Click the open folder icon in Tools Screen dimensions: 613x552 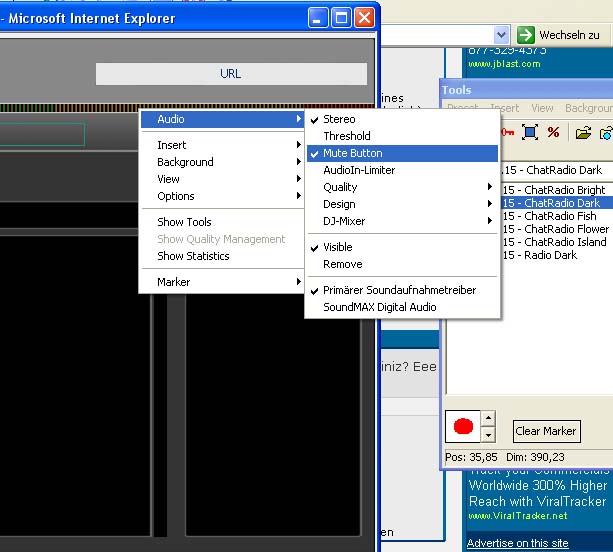(x=583, y=132)
